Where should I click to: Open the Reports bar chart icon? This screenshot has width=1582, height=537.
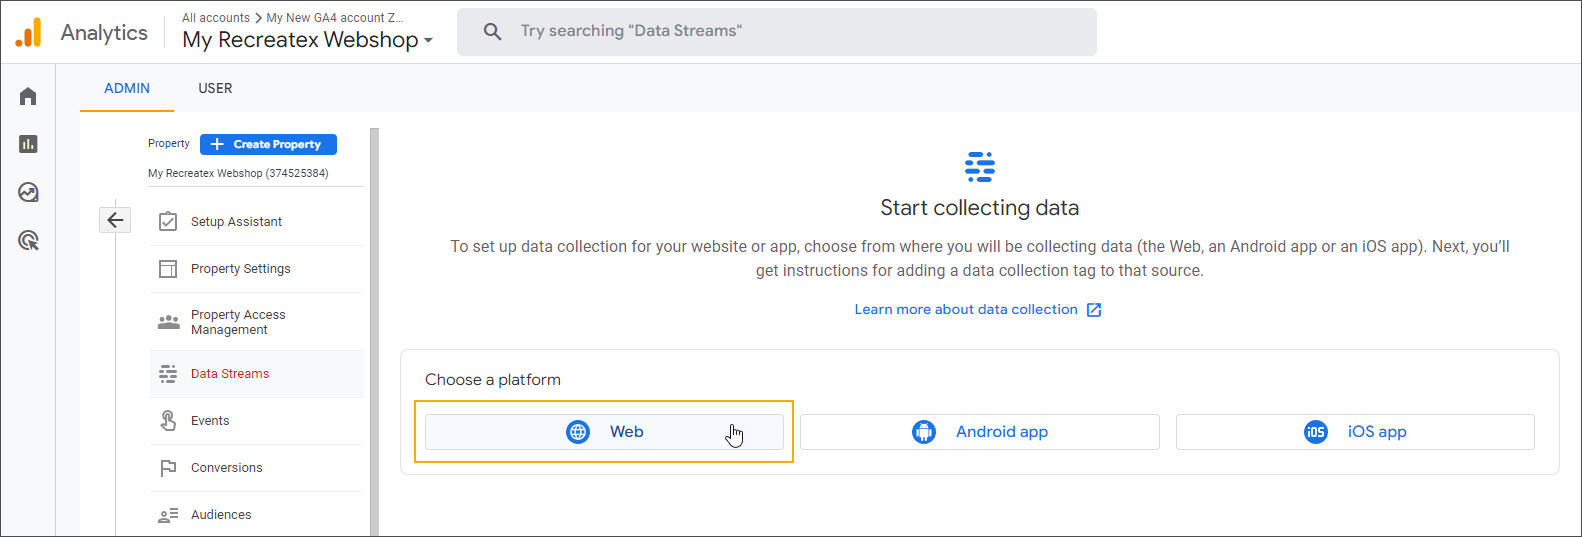pyautogui.click(x=28, y=144)
